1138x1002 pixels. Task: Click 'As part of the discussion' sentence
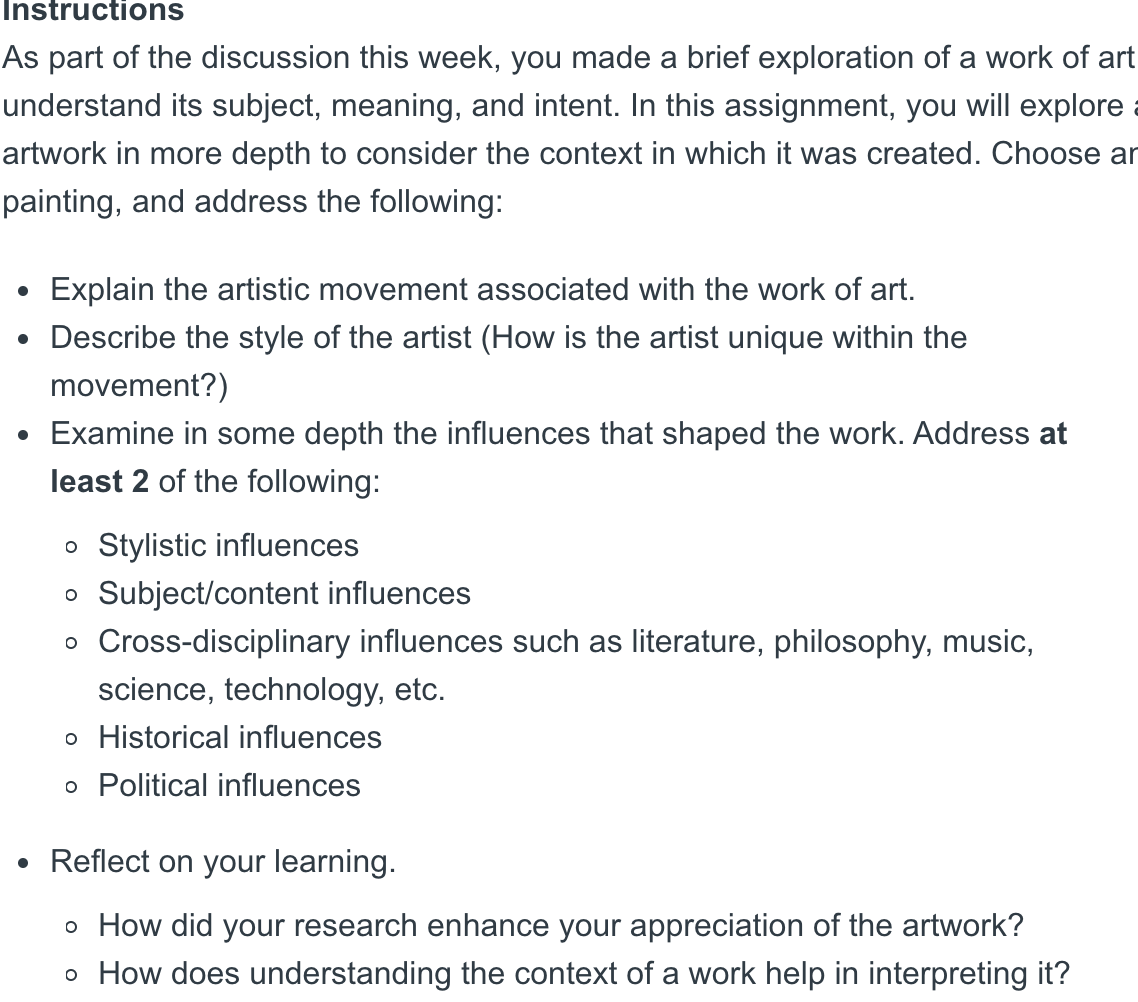click(x=569, y=57)
